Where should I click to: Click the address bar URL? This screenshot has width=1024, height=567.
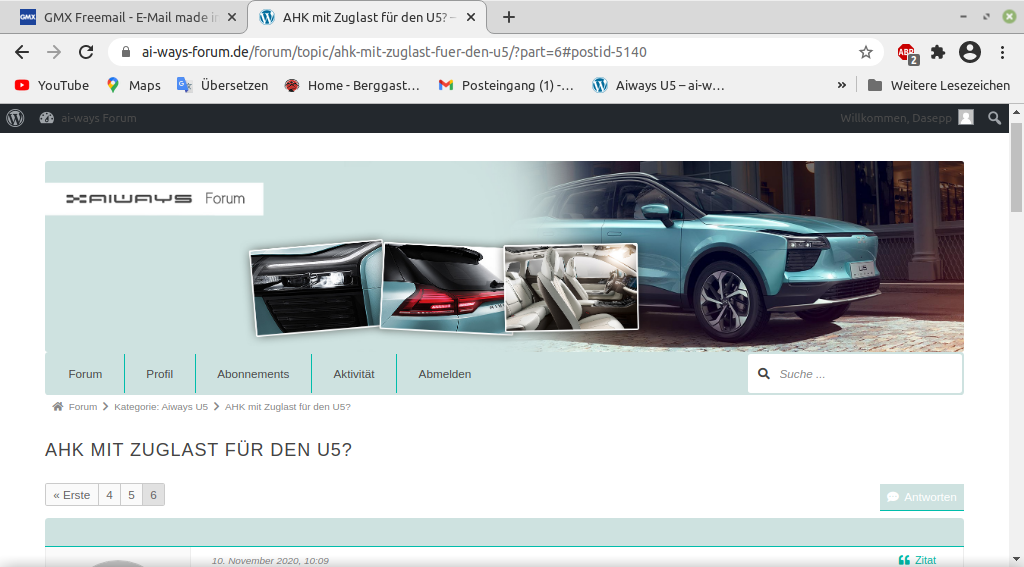point(394,52)
